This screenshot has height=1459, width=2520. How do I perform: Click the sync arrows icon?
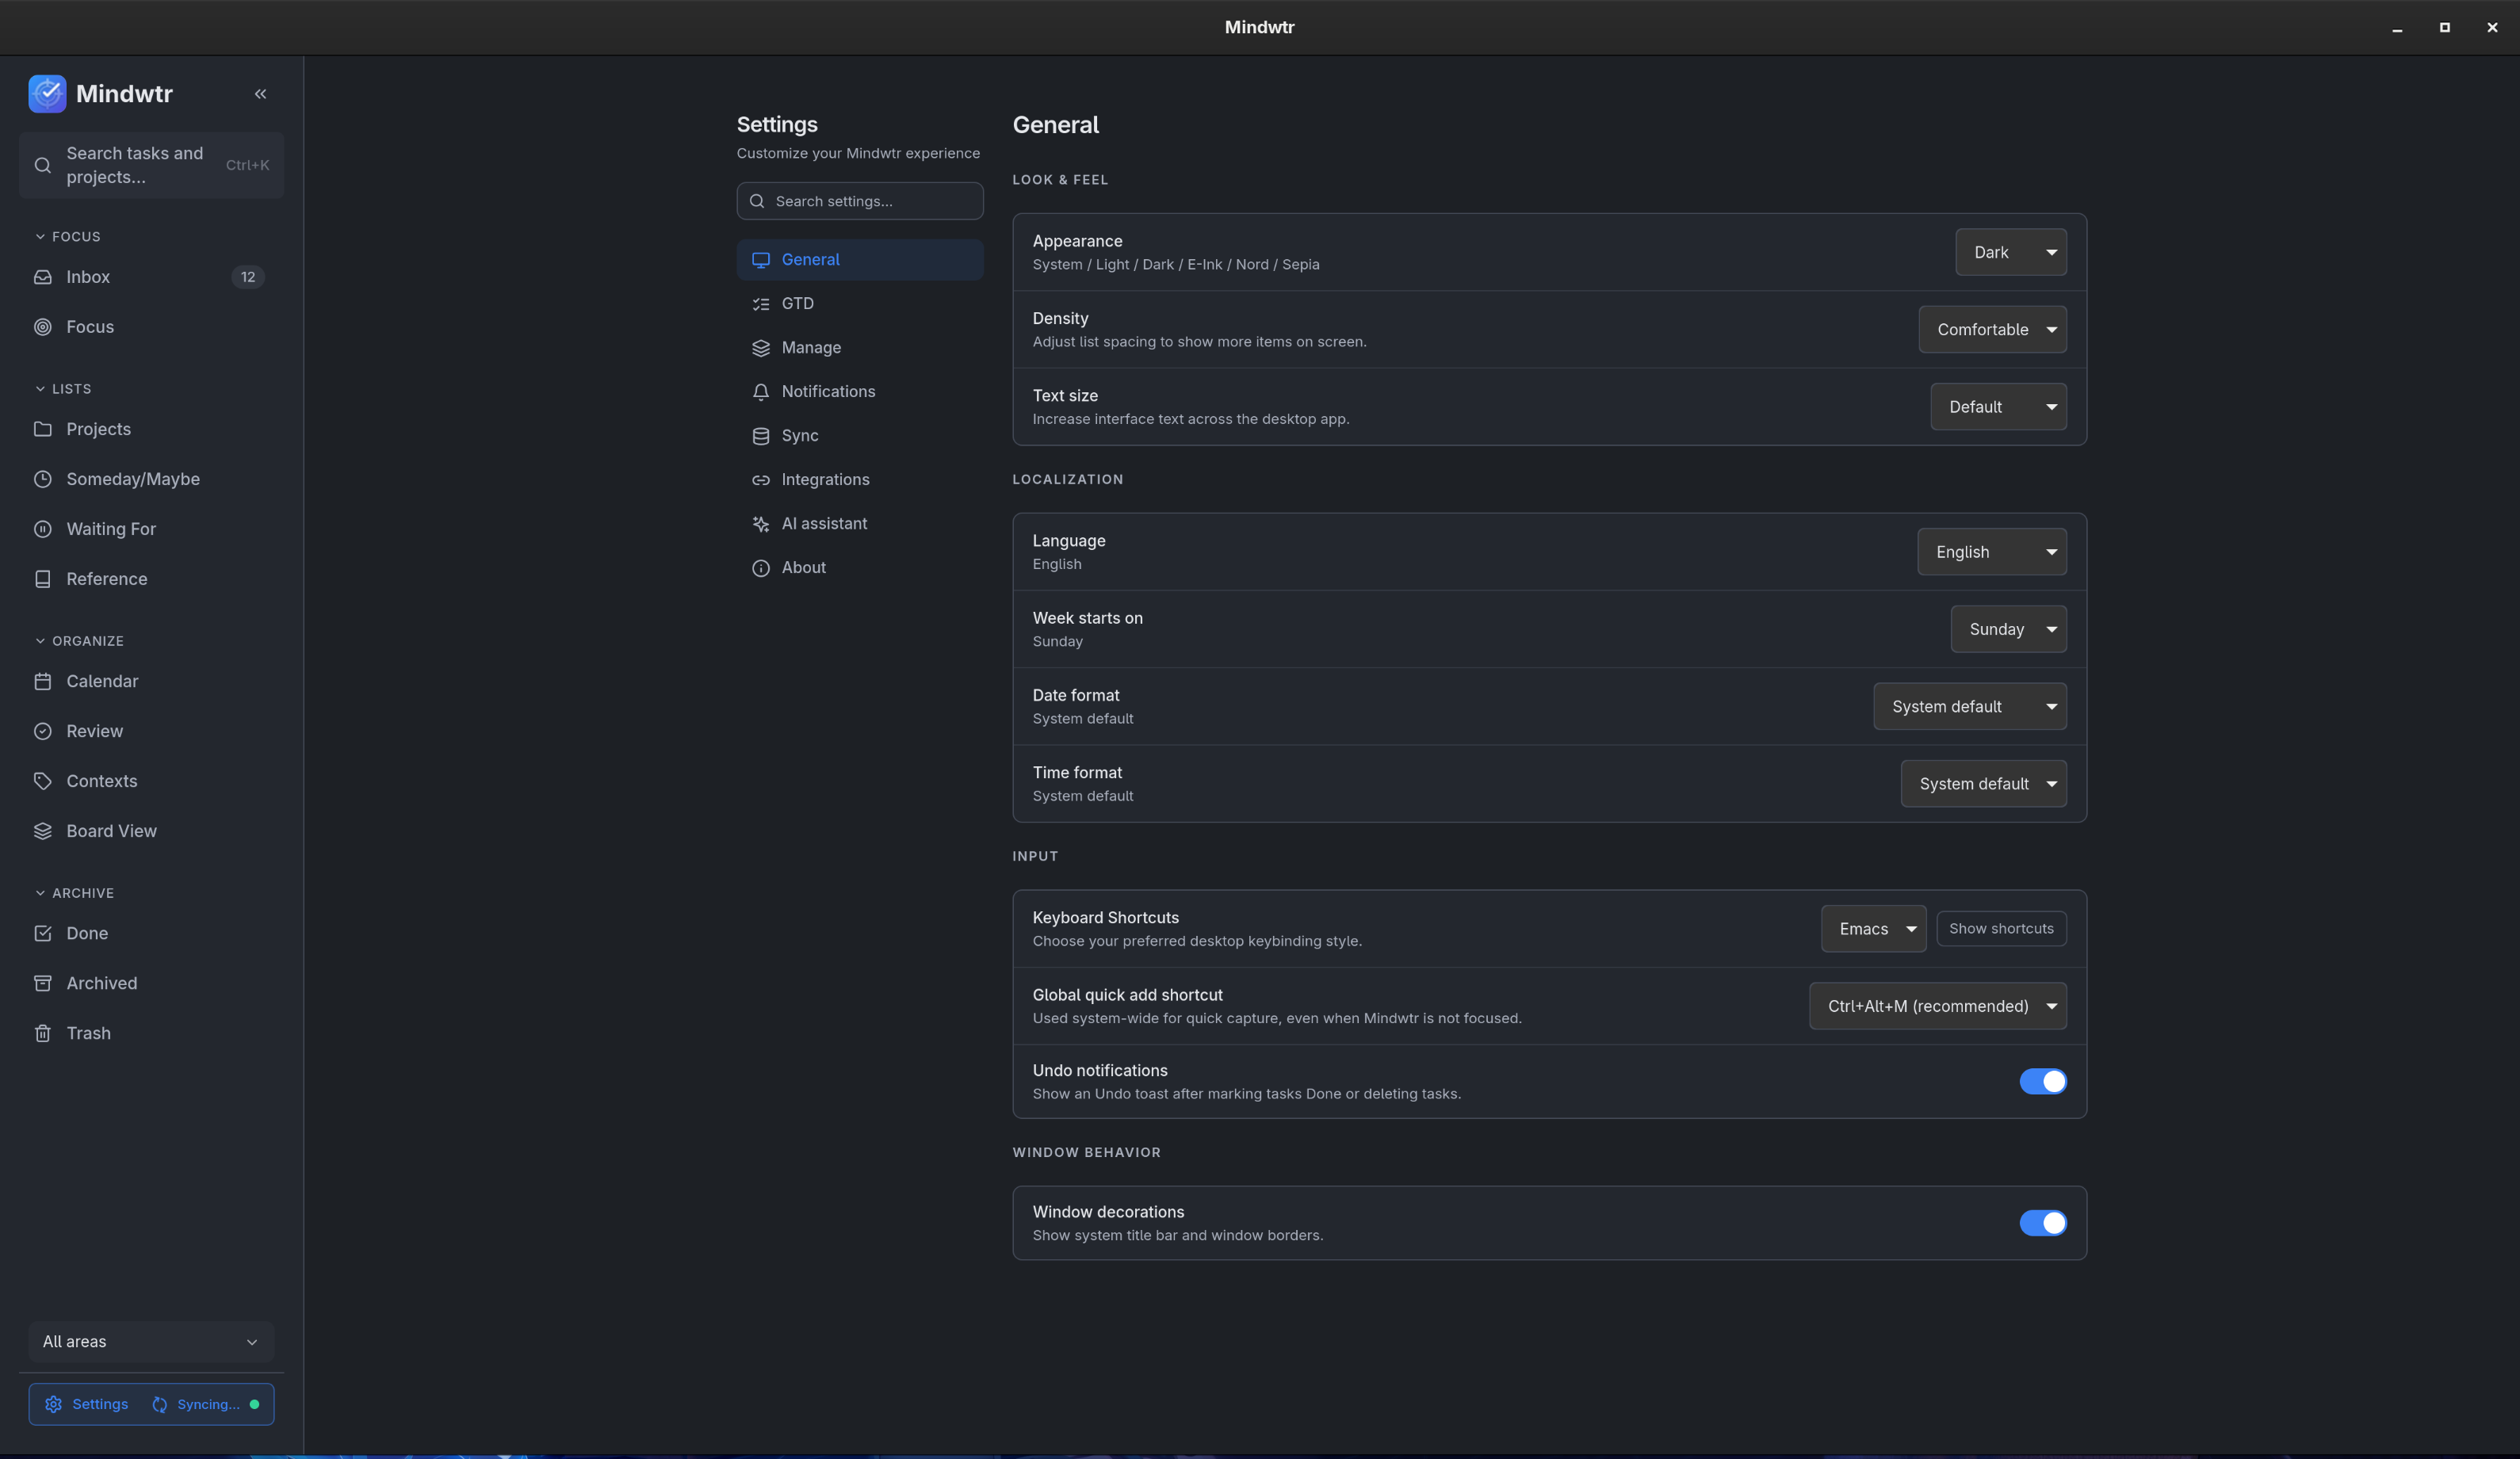pos(160,1404)
